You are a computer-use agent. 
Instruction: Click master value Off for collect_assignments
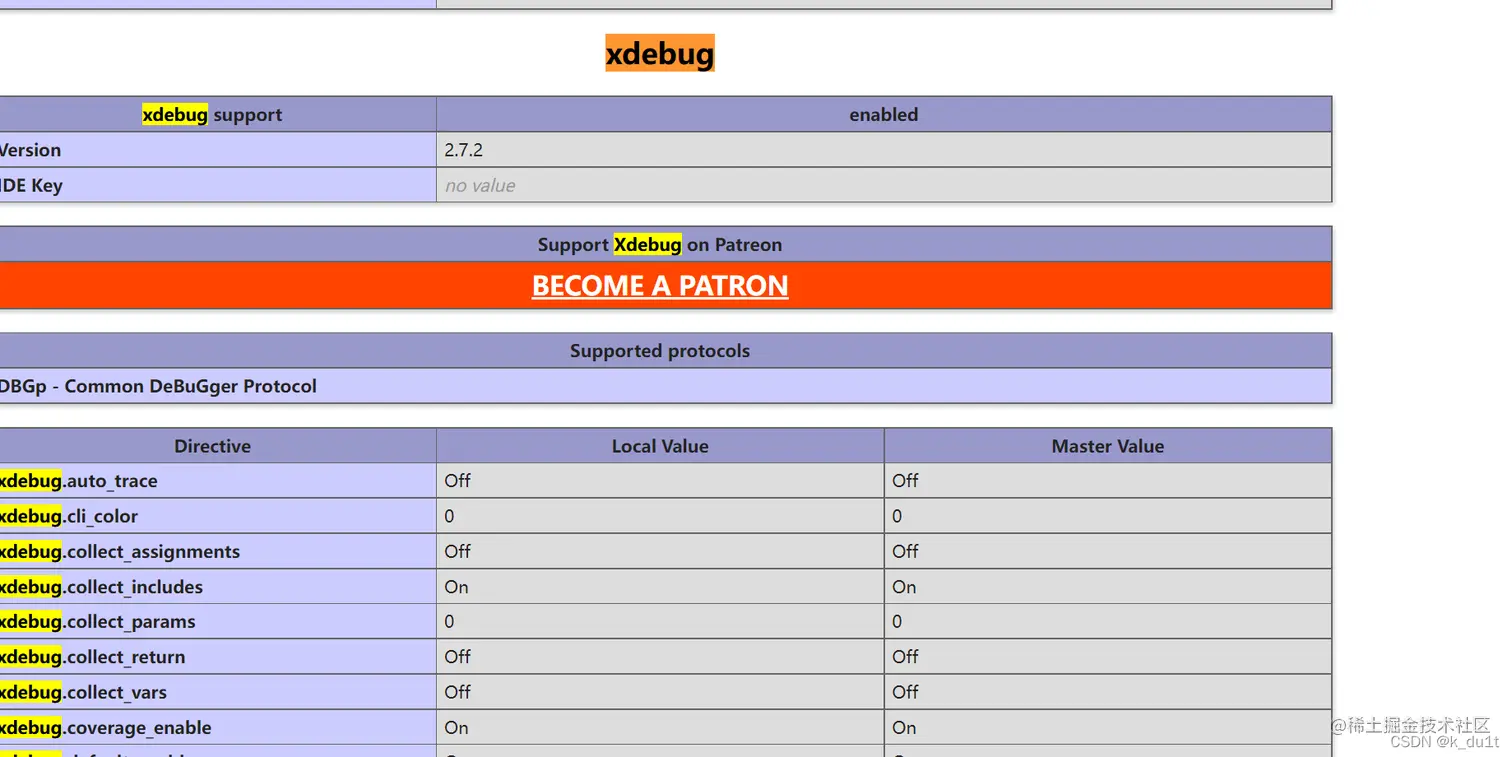click(x=1108, y=551)
